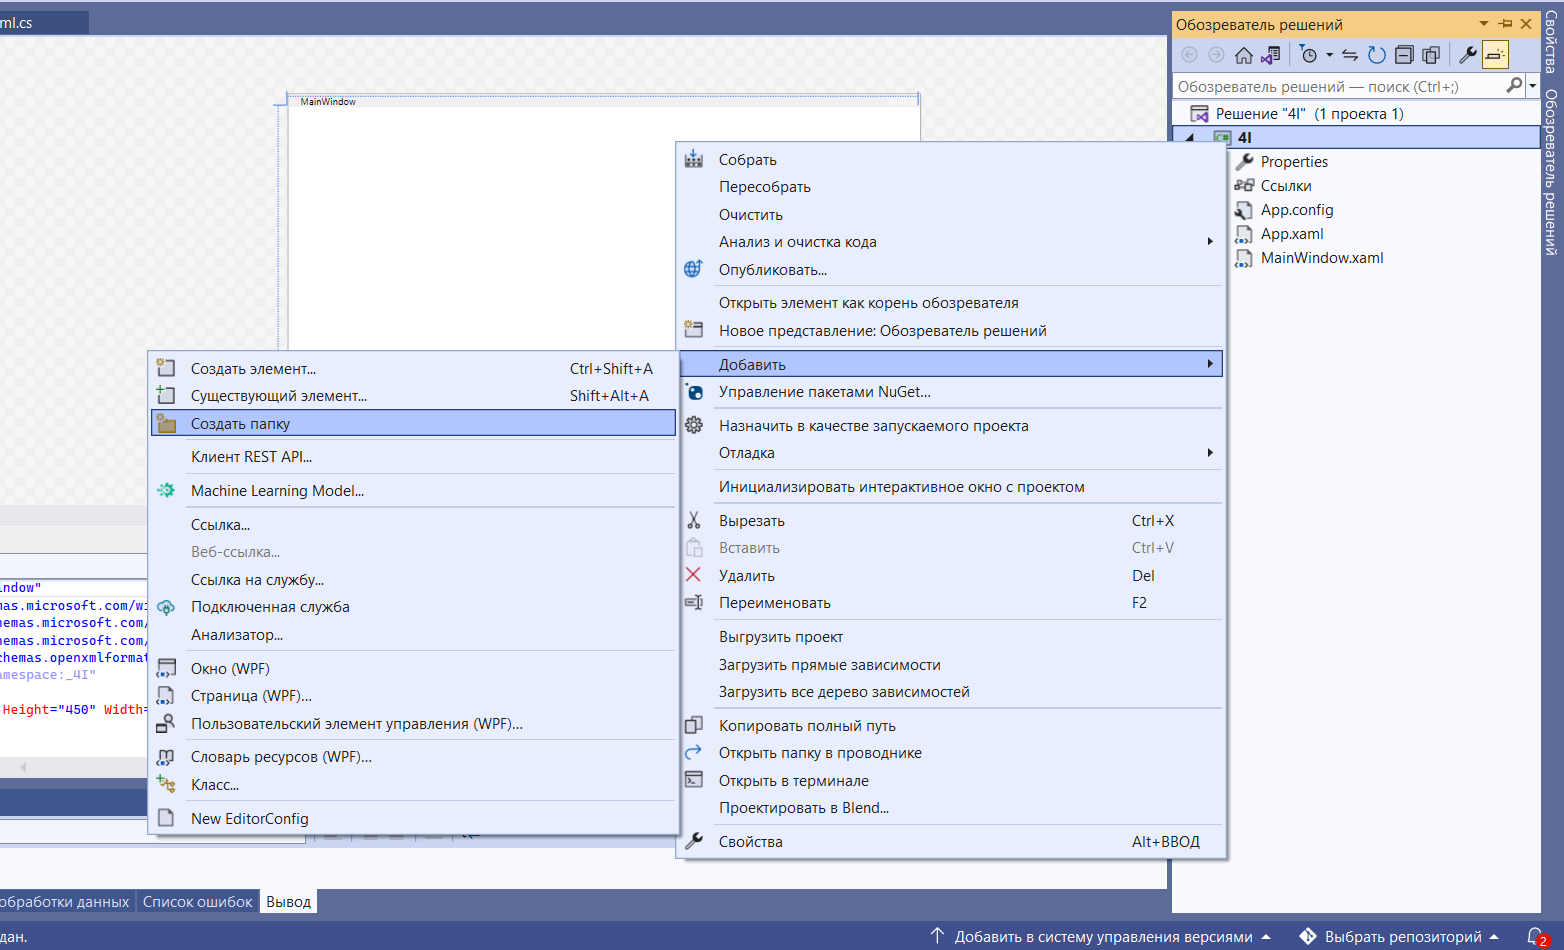Click the search magnifier in Solution Explorer

[x=1514, y=86]
